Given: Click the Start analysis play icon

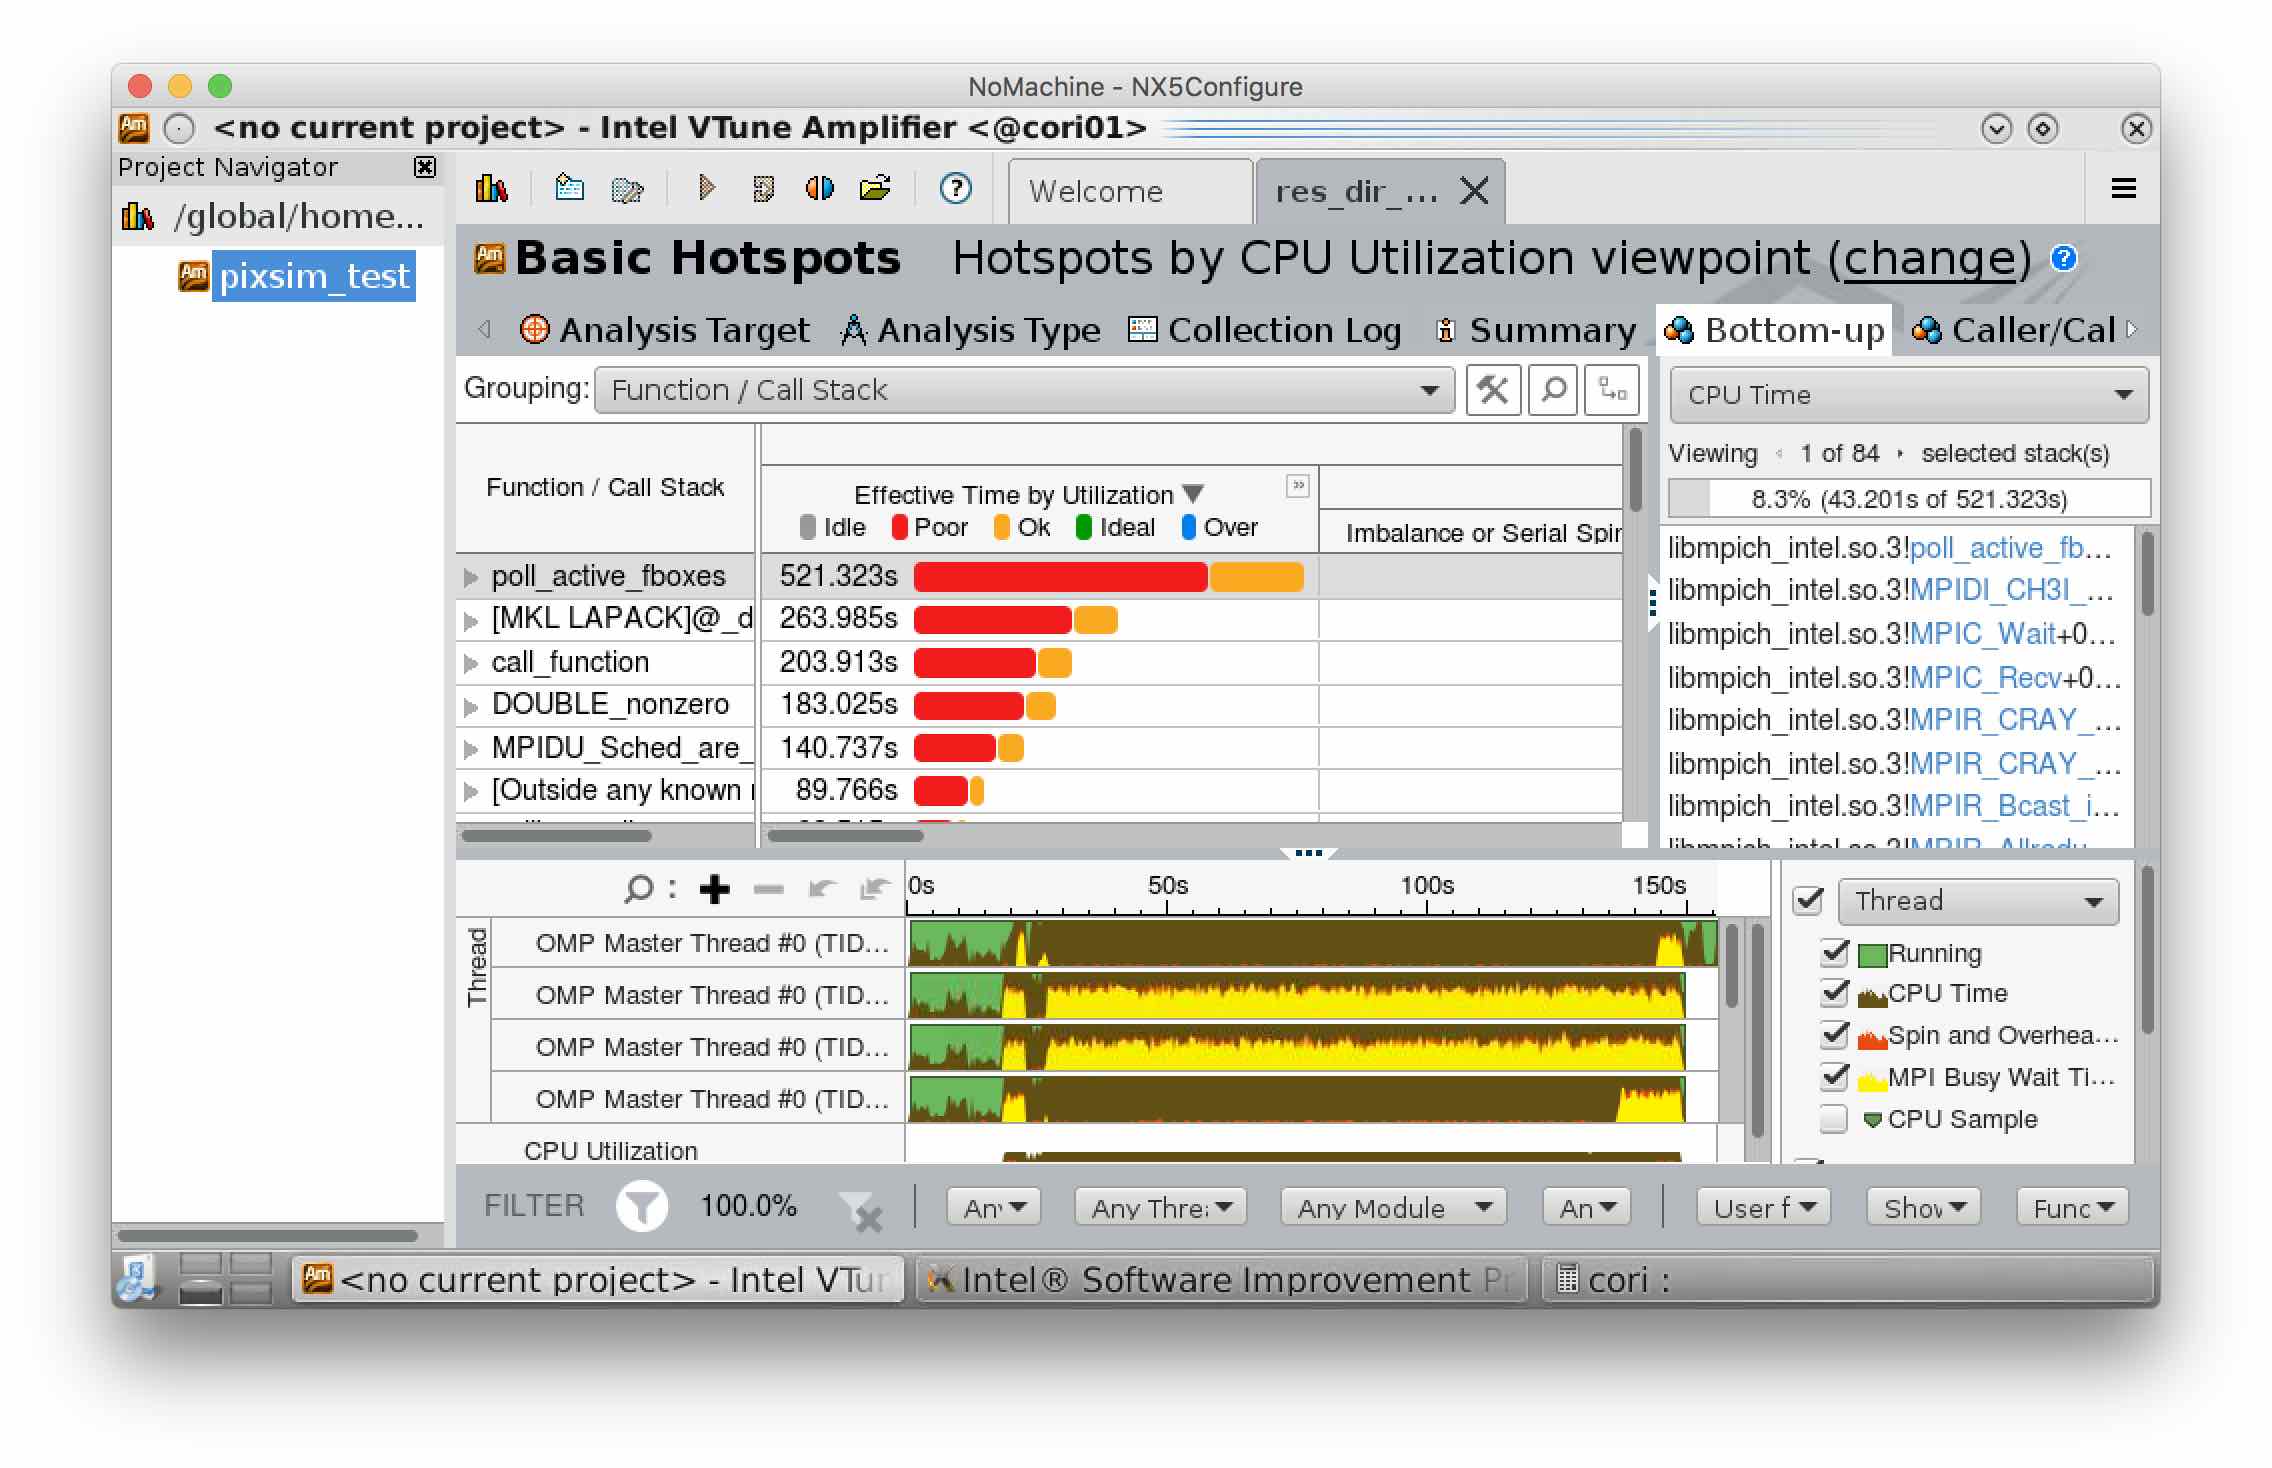Looking at the screenshot, I should click(x=706, y=188).
